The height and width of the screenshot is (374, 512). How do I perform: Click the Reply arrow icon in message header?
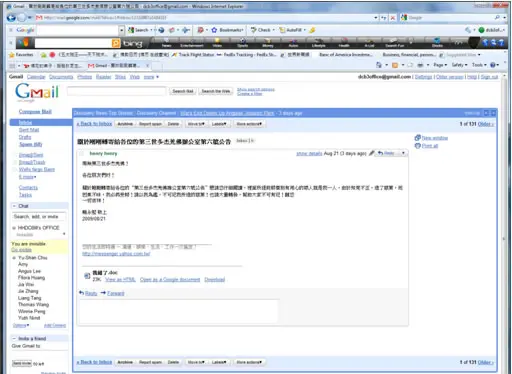(380, 153)
